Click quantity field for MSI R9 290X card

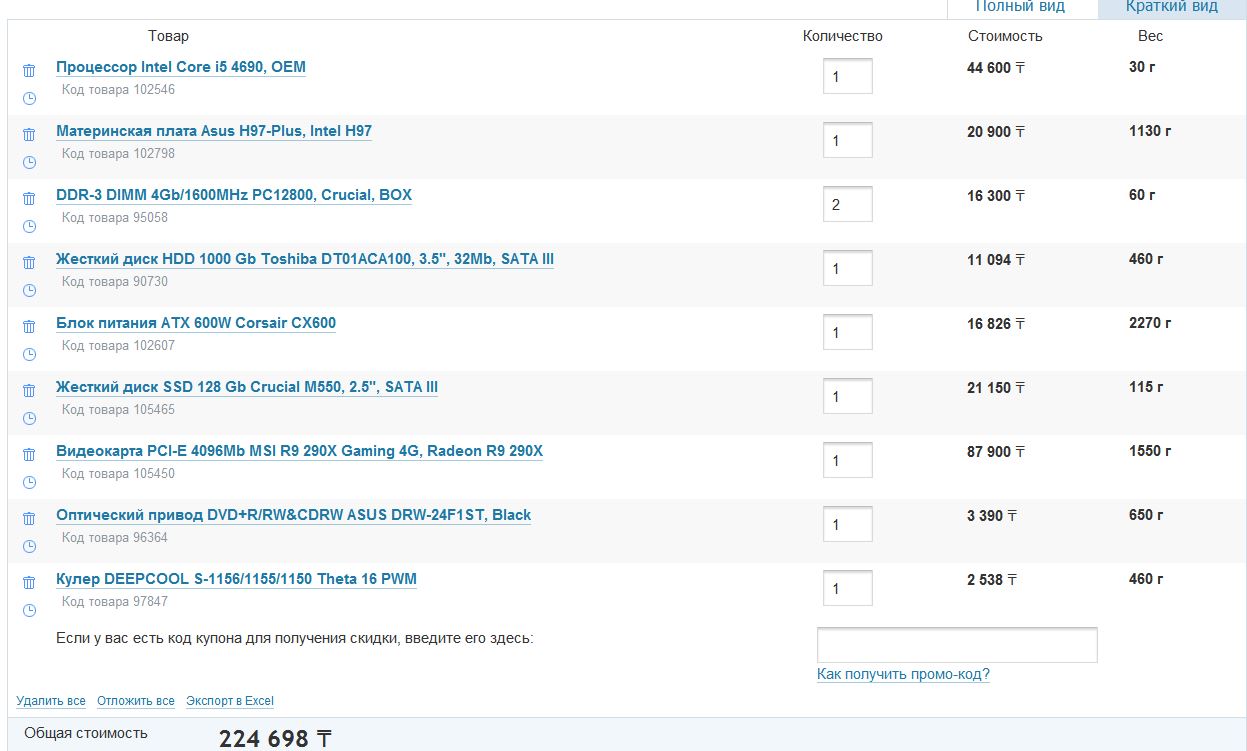848,460
